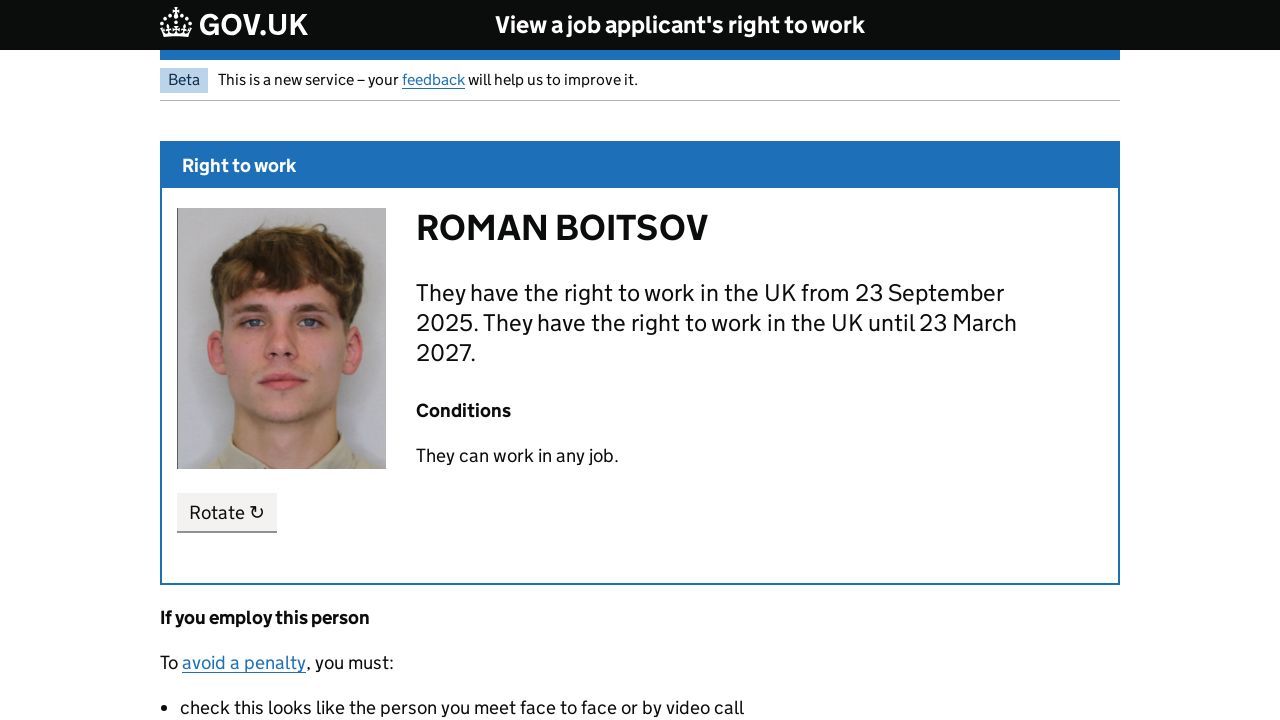Click 'They can work in any job' text
The height and width of the screenshot is (720, 1280).
[x=517, y=456]
